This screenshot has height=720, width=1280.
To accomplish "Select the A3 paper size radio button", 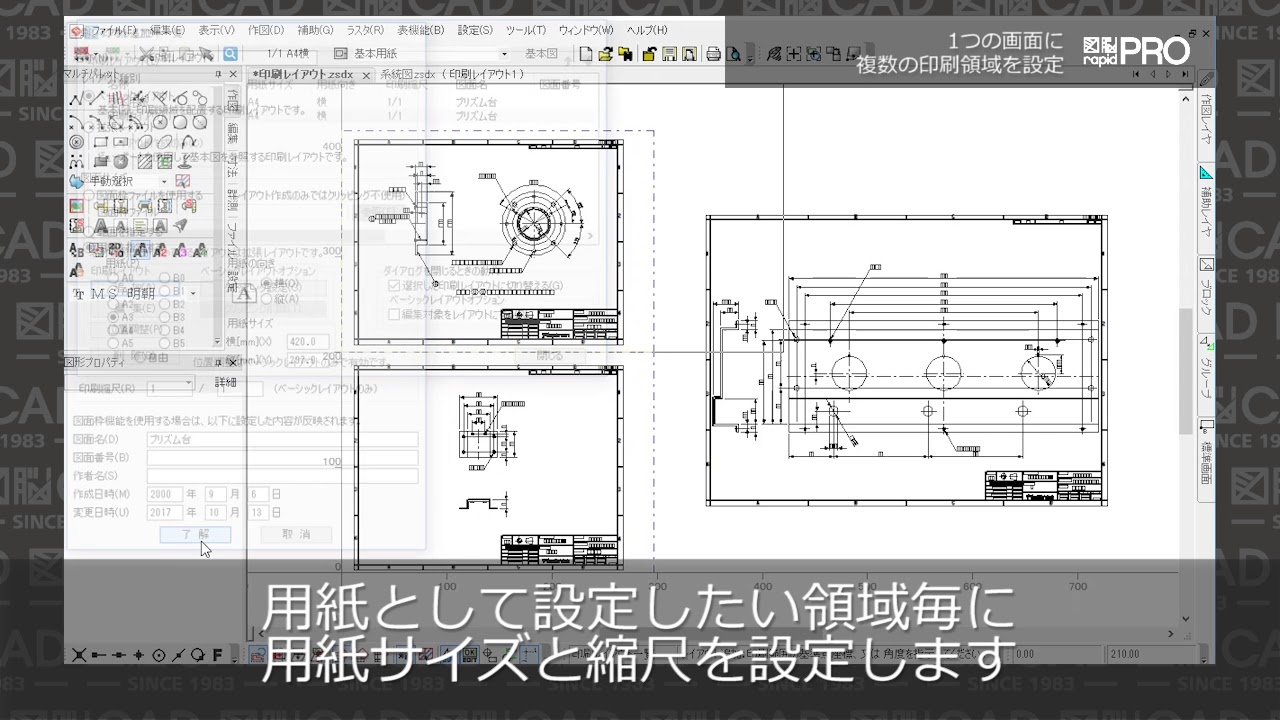I will (113, 316).
